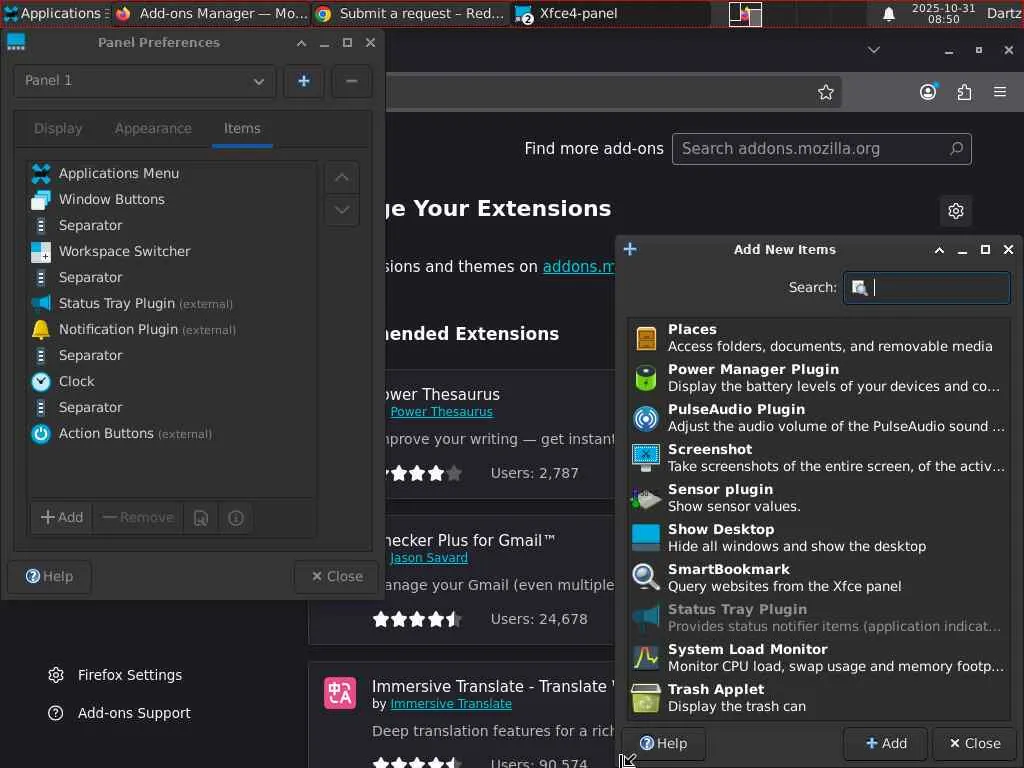Open the Power Thesaurus author link

441,412
